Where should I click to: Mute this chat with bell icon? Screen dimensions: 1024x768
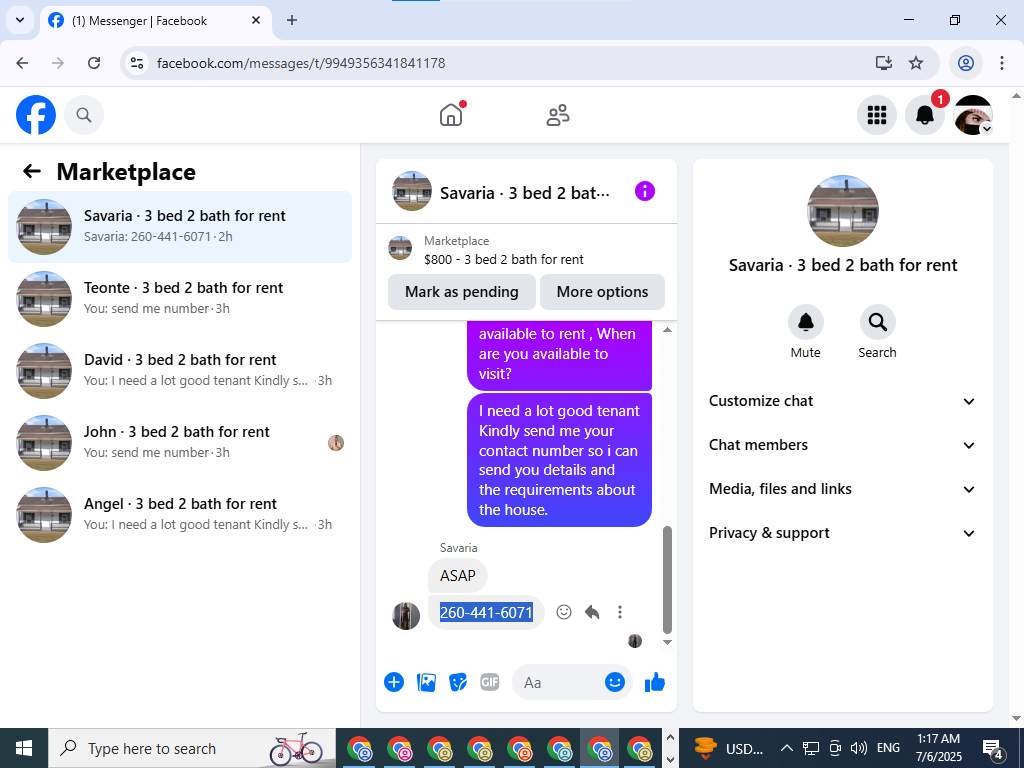(x=806, y=322)
